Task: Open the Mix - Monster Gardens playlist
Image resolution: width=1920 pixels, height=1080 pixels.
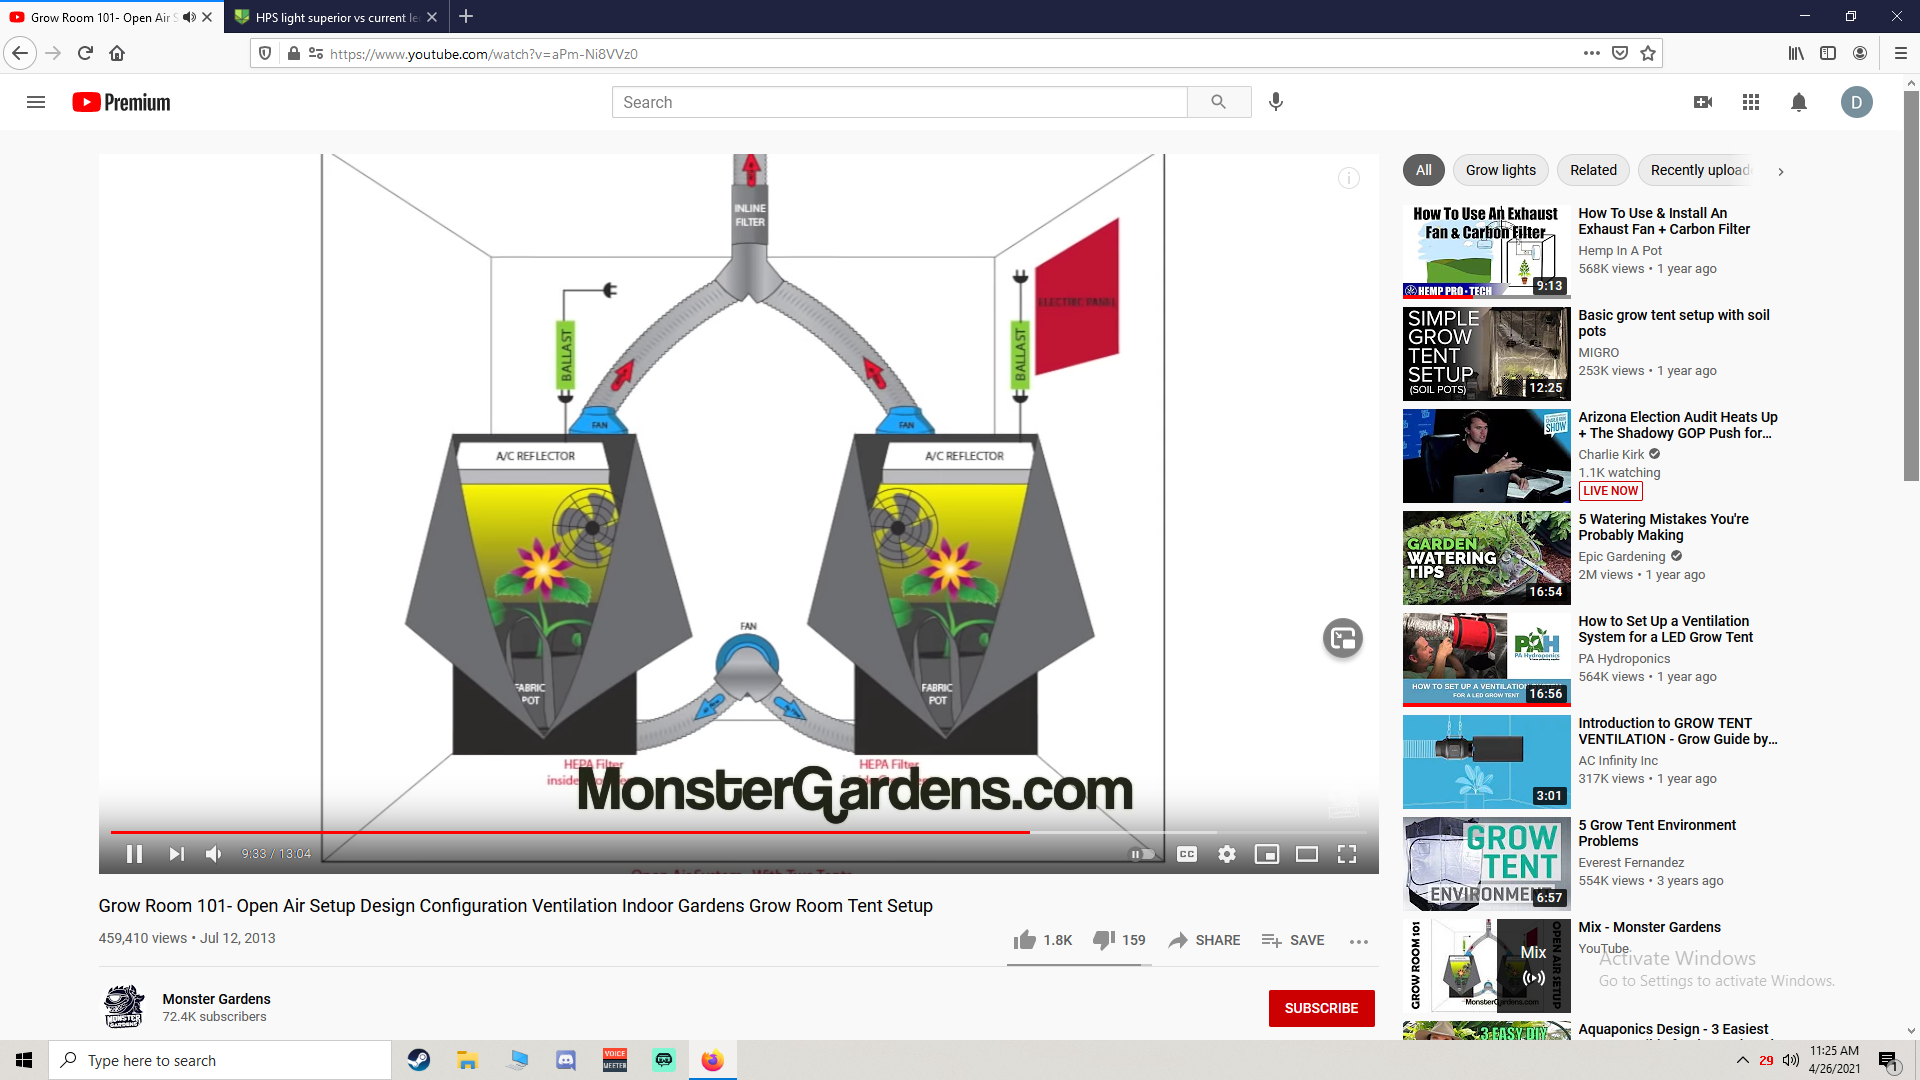Action: click(1649, 927)
